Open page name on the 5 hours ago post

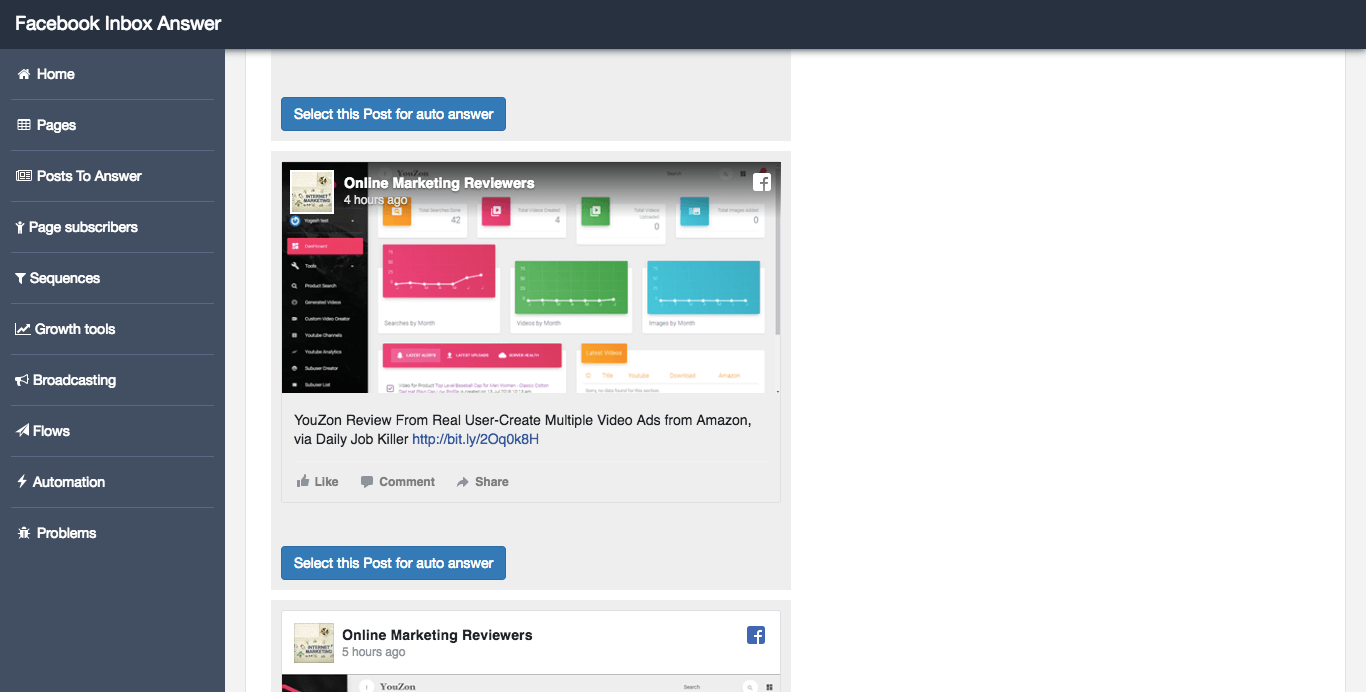point(437,635)
